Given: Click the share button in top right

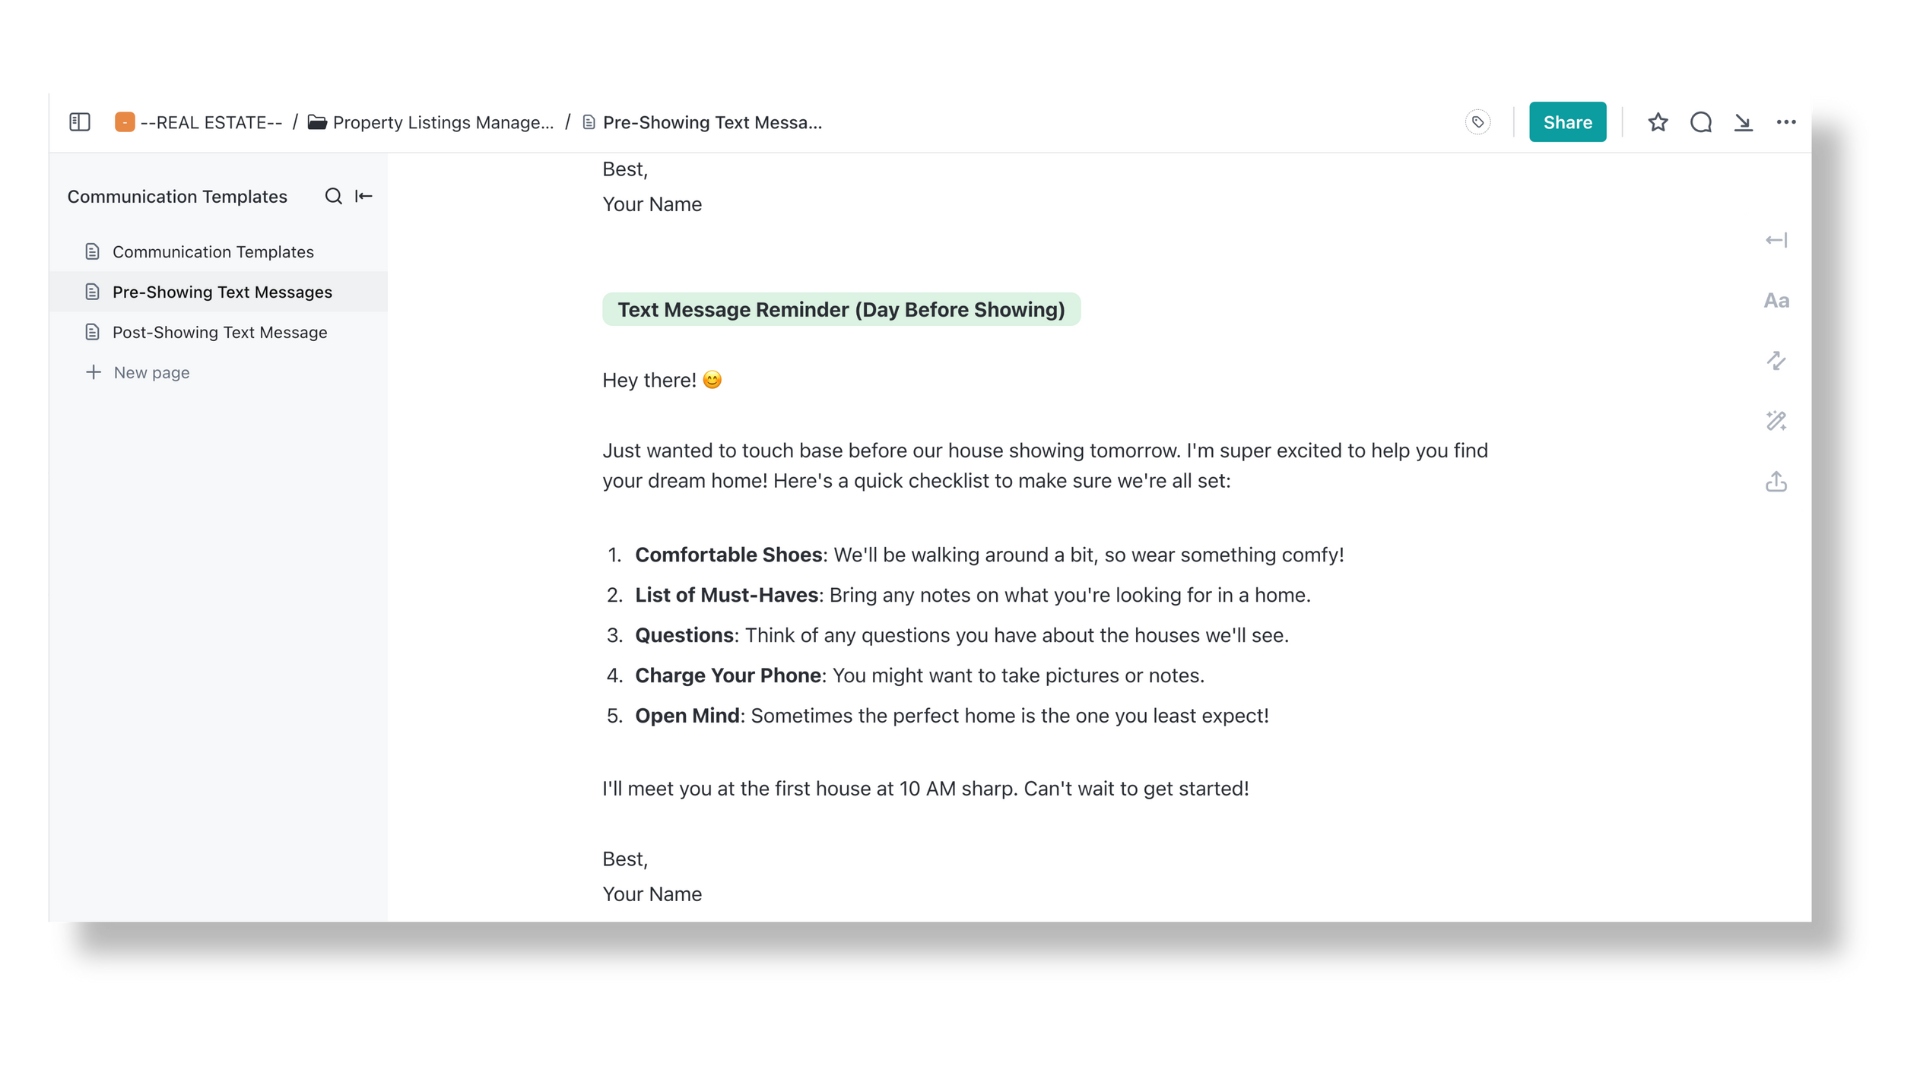Looking at the screenshot, I should pyautogui.click(x=1567, y=121).
